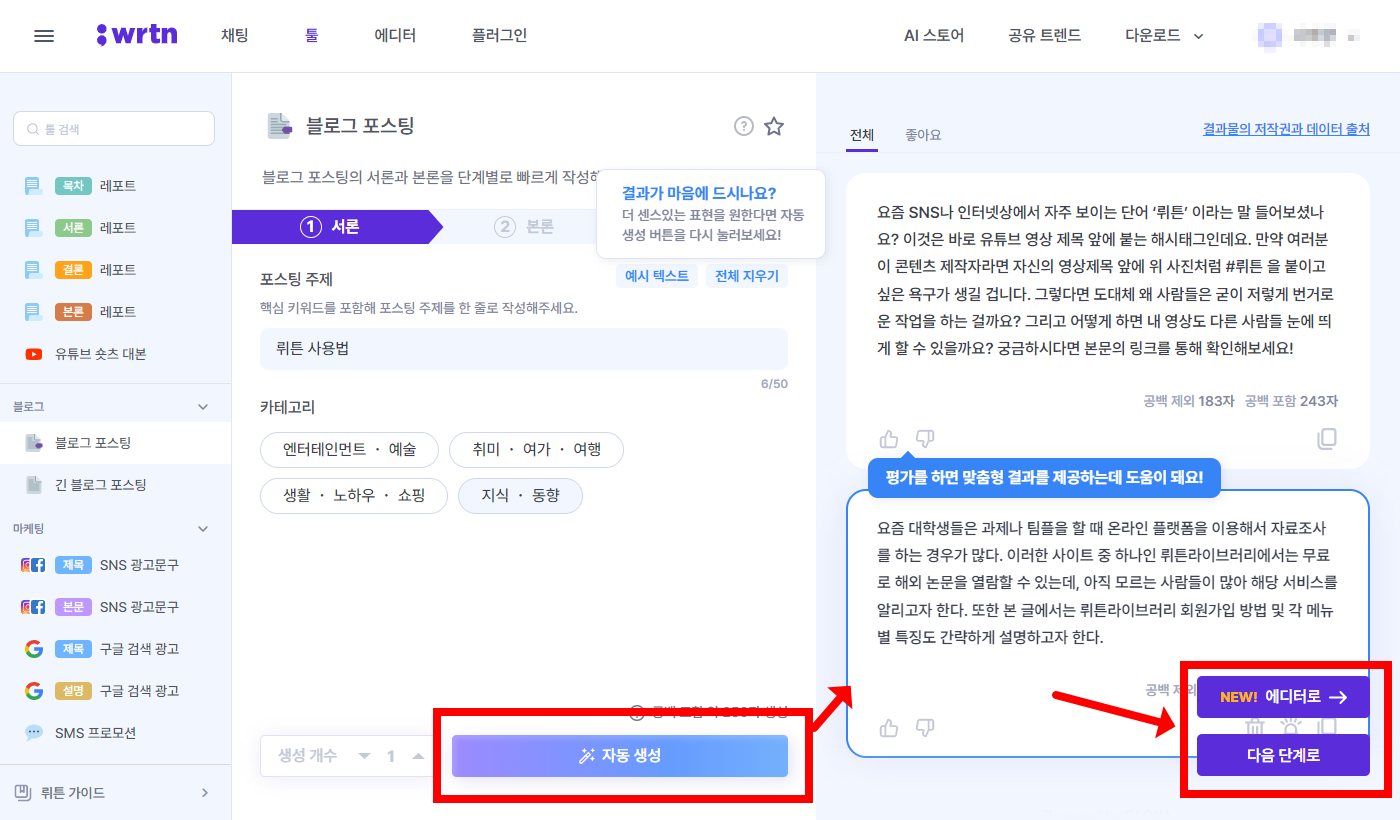Click the 자동 생성 button
Viewport: 1400px width, 820px height.
pyautogui.click(x=622, y=756)
